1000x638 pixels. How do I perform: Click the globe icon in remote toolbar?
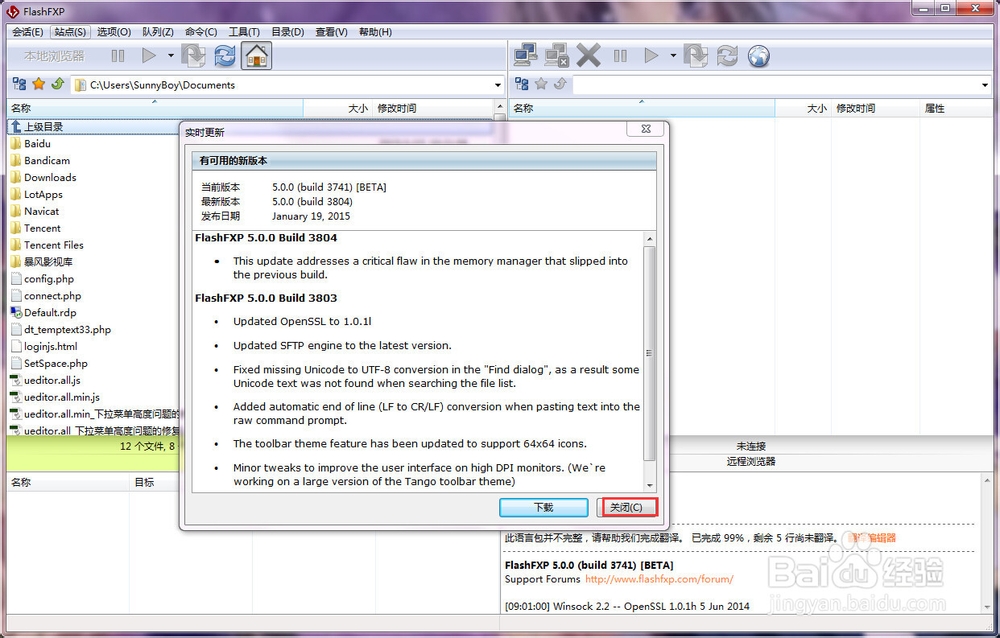[758, 56]
